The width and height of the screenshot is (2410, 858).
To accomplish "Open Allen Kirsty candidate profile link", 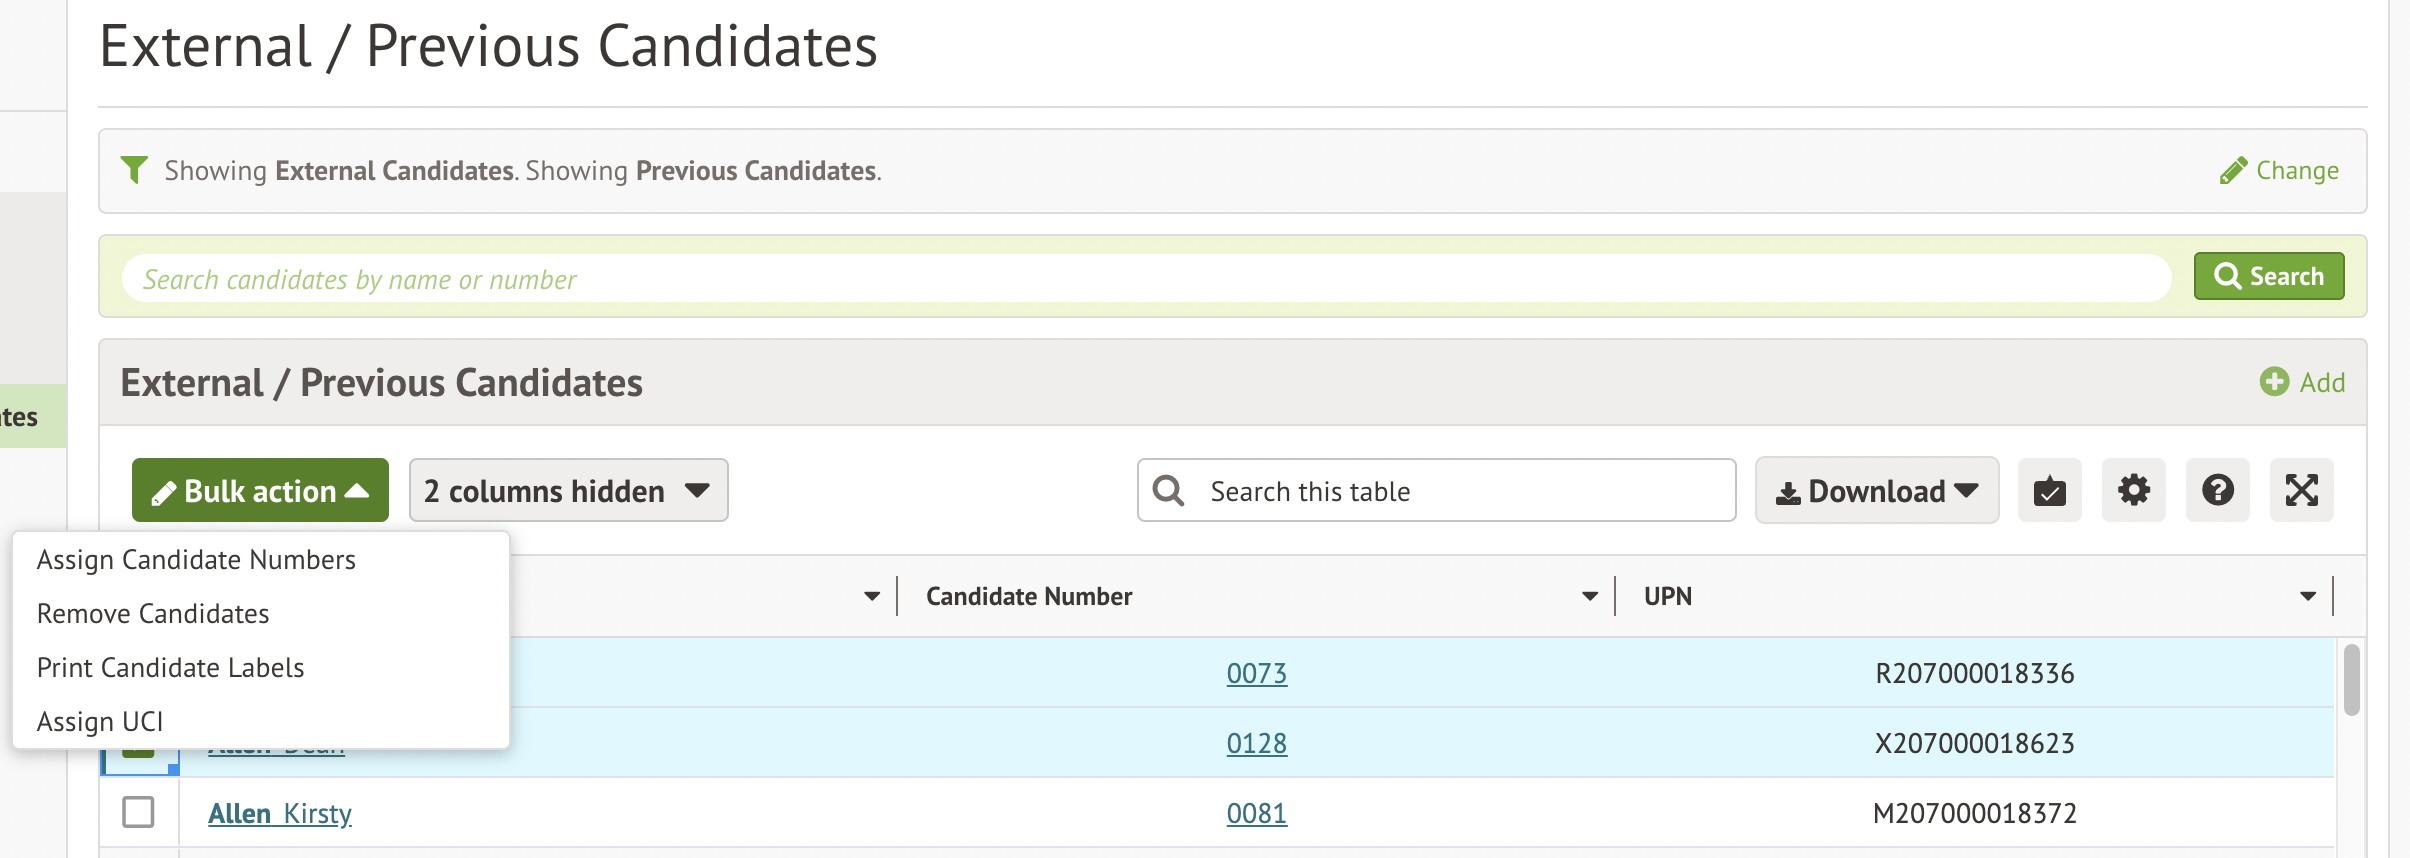I will [x=280, y=814].
